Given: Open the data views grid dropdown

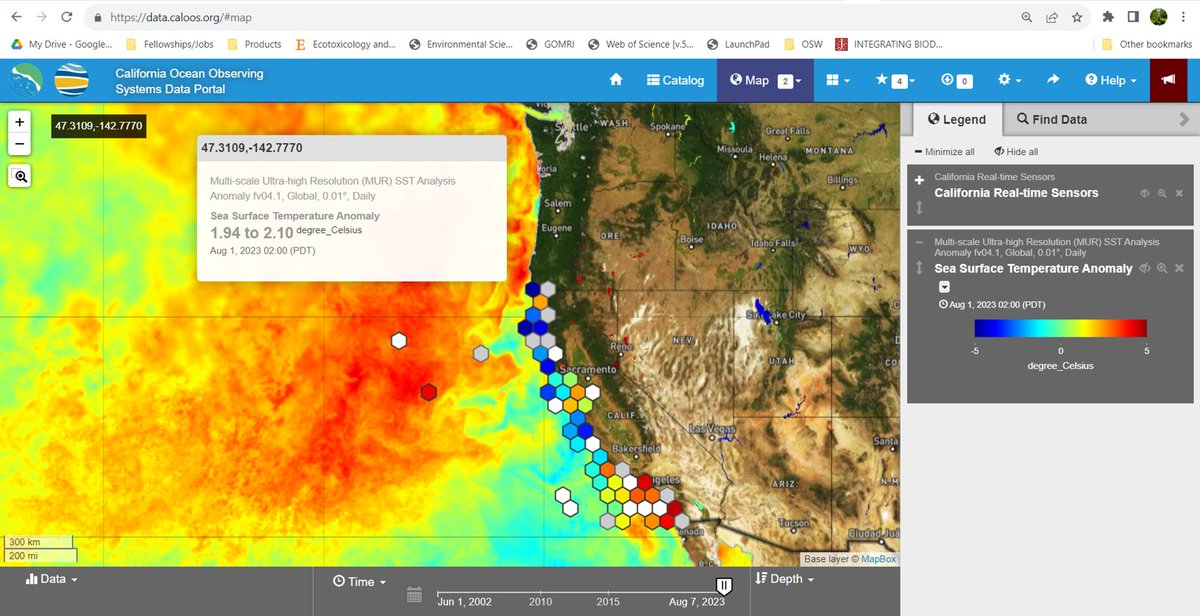Looking at the screenshot, I should point(838,80).
